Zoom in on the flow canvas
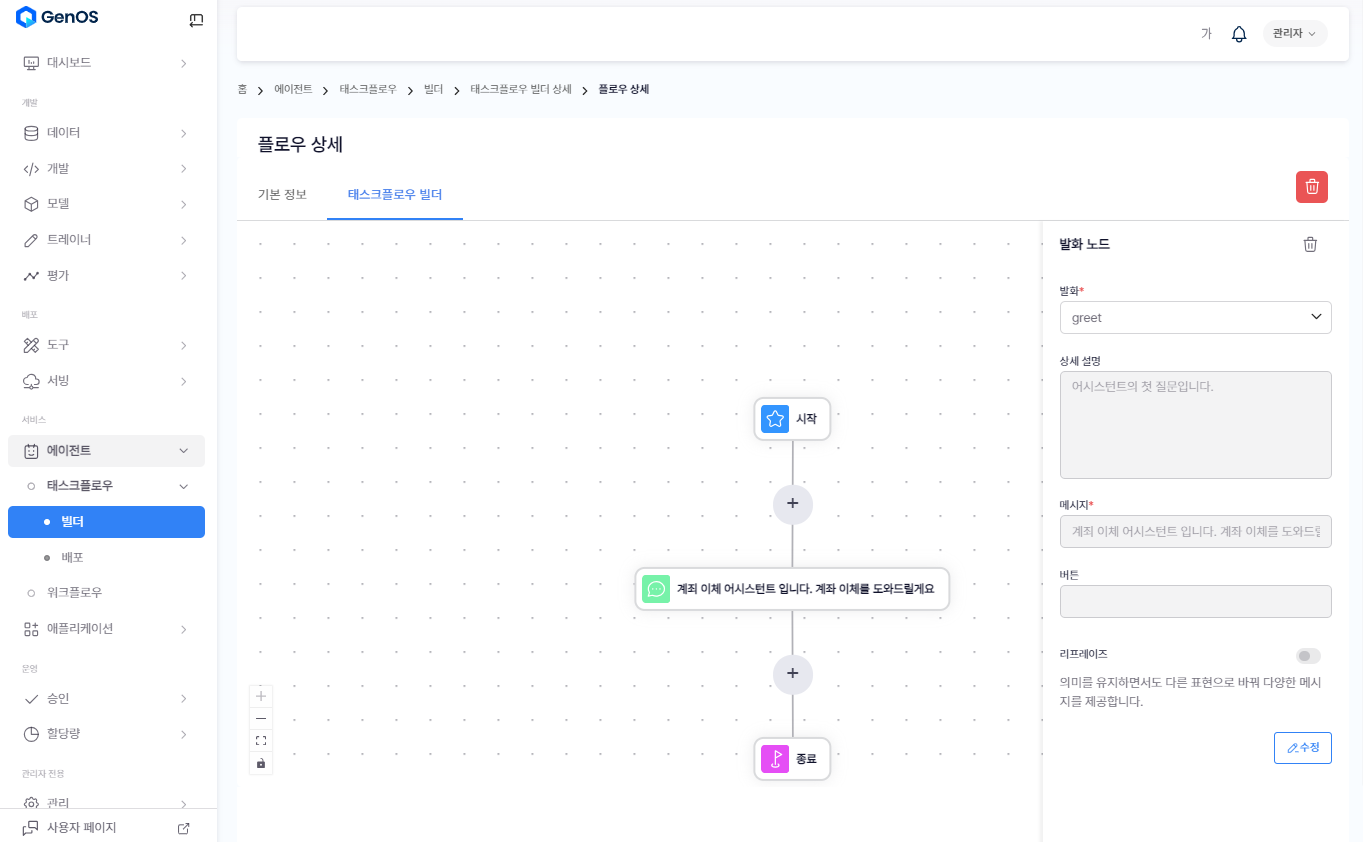This screenshot has width=1363, height=842. [x=261, y=696]
